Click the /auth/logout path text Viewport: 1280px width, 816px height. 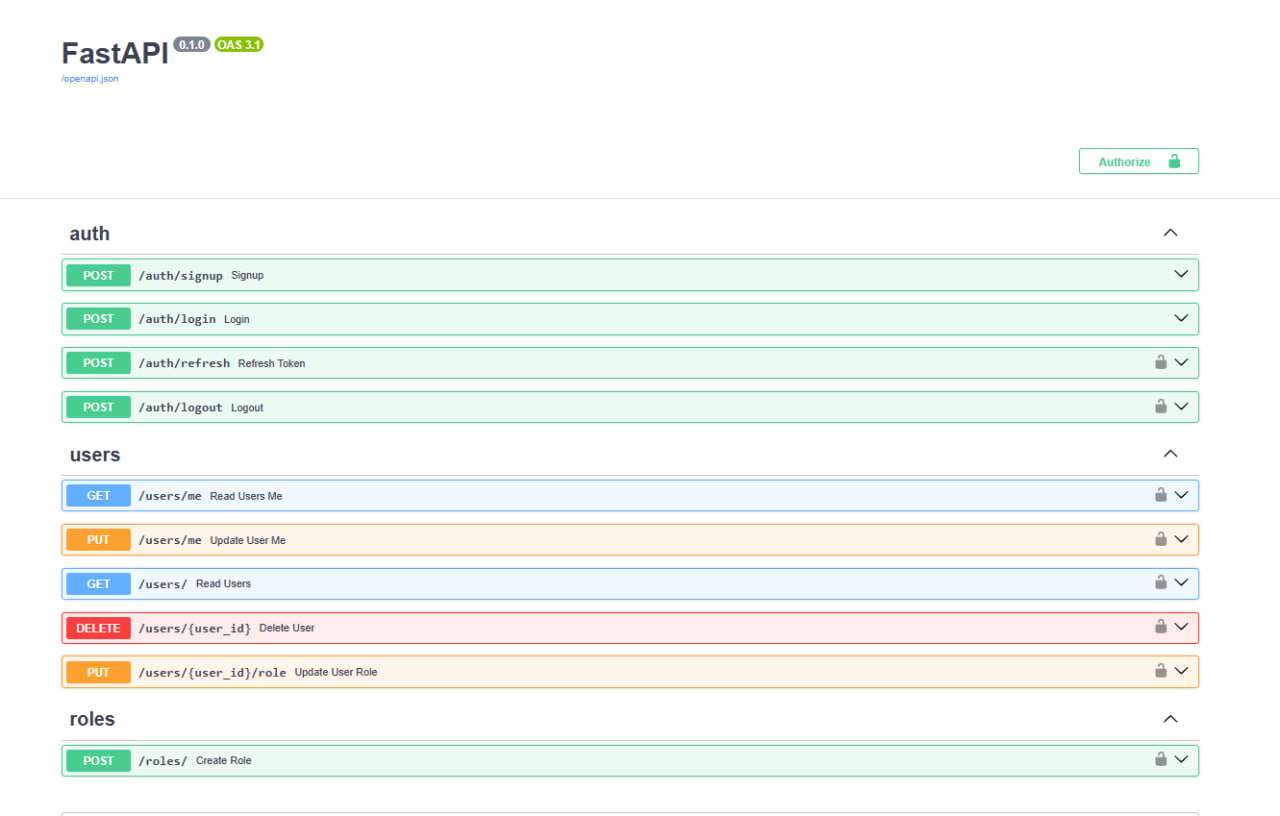pyautogui.click(x=181, y=407)
